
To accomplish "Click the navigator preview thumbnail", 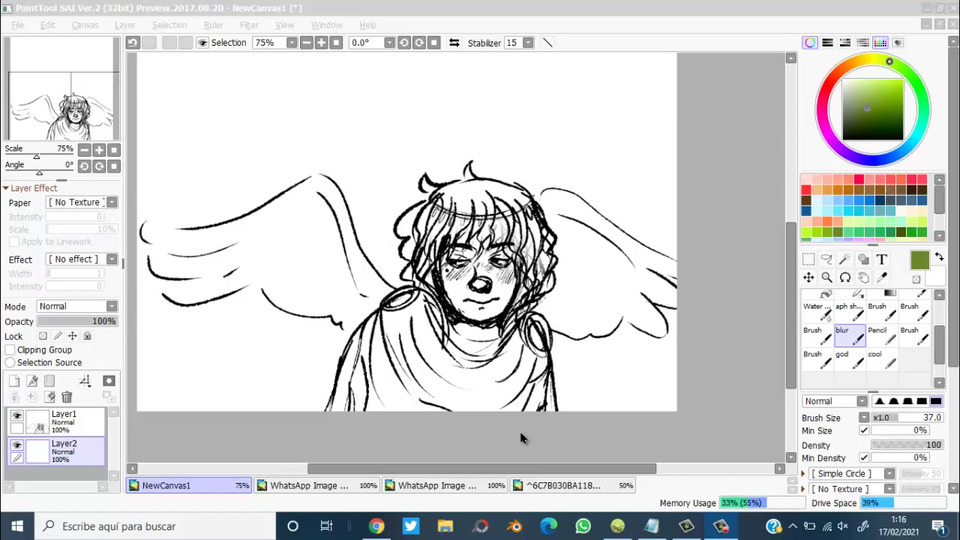I will click(61, 89).
